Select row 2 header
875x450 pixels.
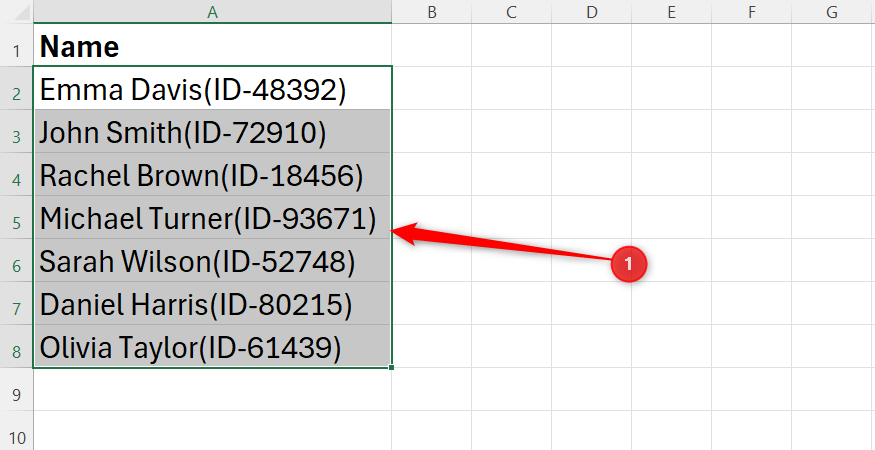point(16,88)
